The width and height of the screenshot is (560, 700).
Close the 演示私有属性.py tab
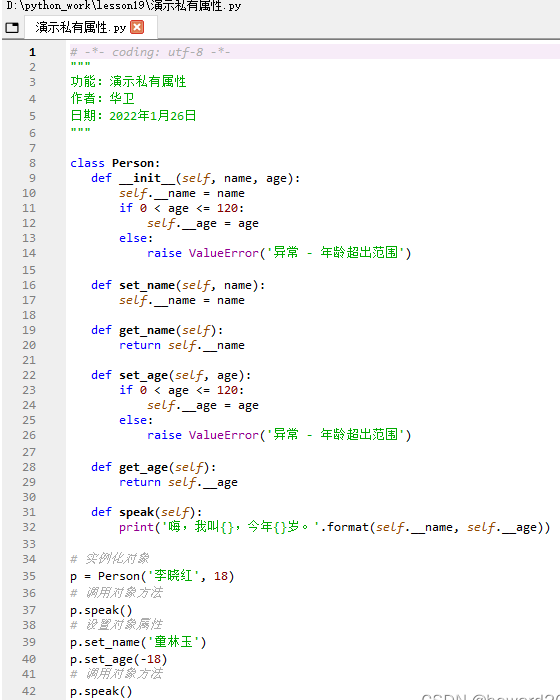tap(137, 27)
